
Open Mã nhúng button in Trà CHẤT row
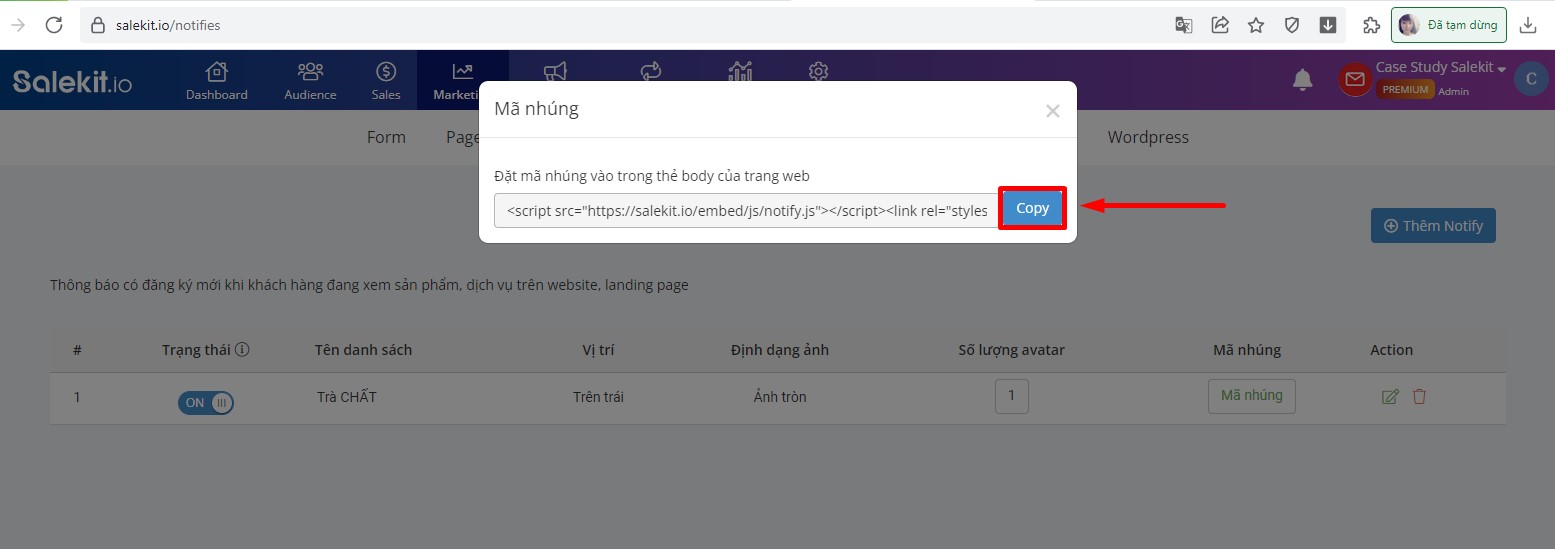click(1251, 396)
